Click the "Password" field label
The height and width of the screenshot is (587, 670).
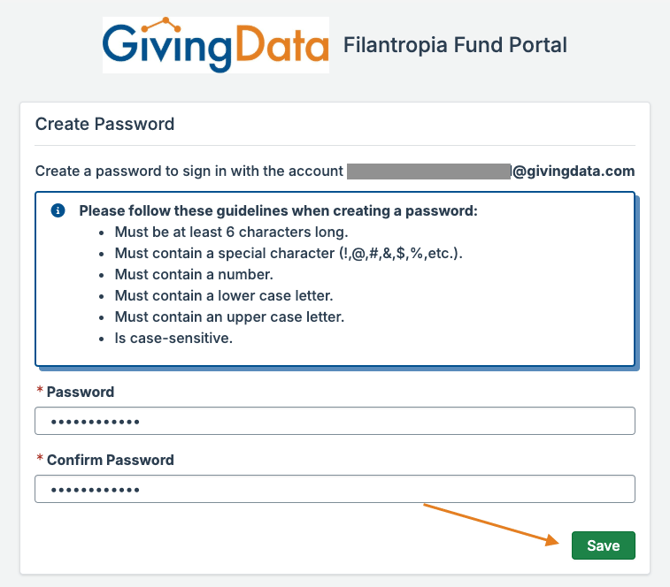click(x=80, y=392)
